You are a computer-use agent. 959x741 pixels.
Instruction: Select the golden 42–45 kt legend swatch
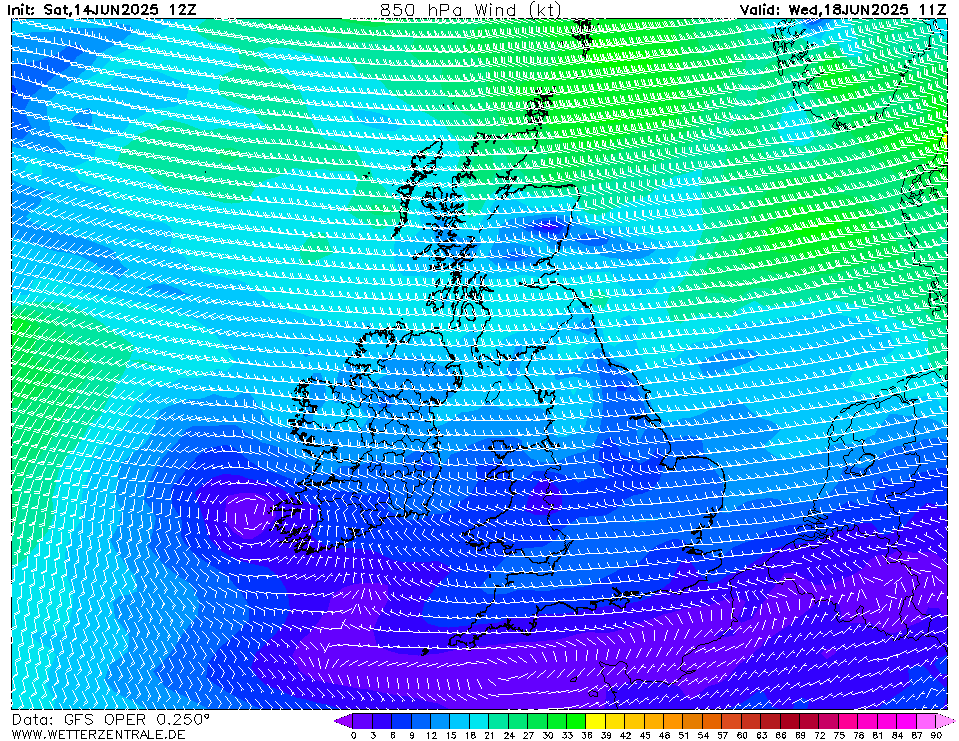click(x=634, y=721)
